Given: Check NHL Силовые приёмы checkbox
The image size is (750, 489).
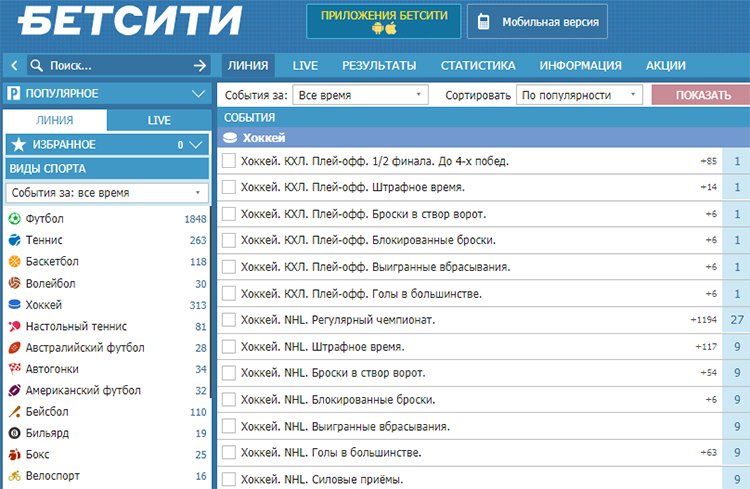Looking at the screenshot, I should coord(229,479).
